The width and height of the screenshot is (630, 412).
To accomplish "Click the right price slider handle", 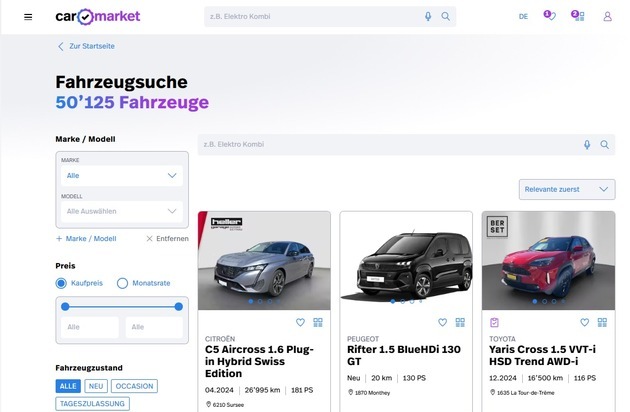I will pyautogui.click(x=179, y=306).
